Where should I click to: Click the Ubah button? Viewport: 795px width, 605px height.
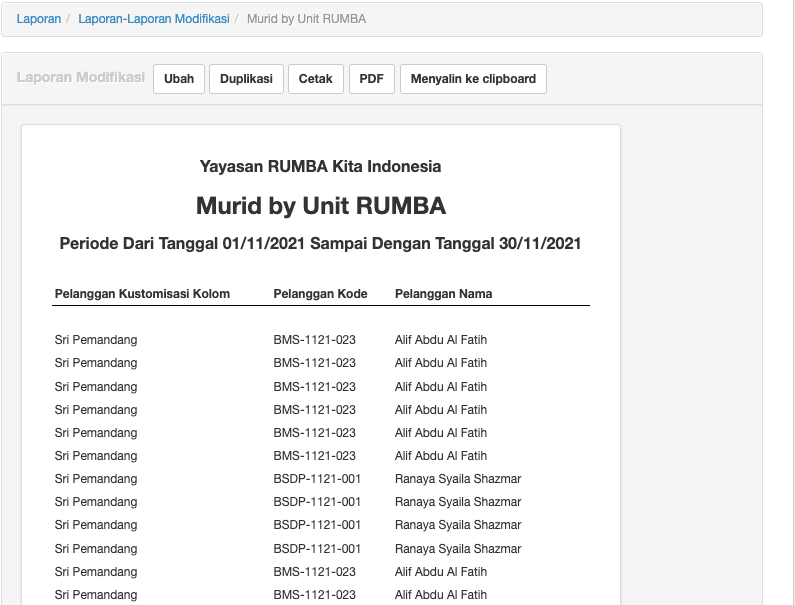[179, 79]
